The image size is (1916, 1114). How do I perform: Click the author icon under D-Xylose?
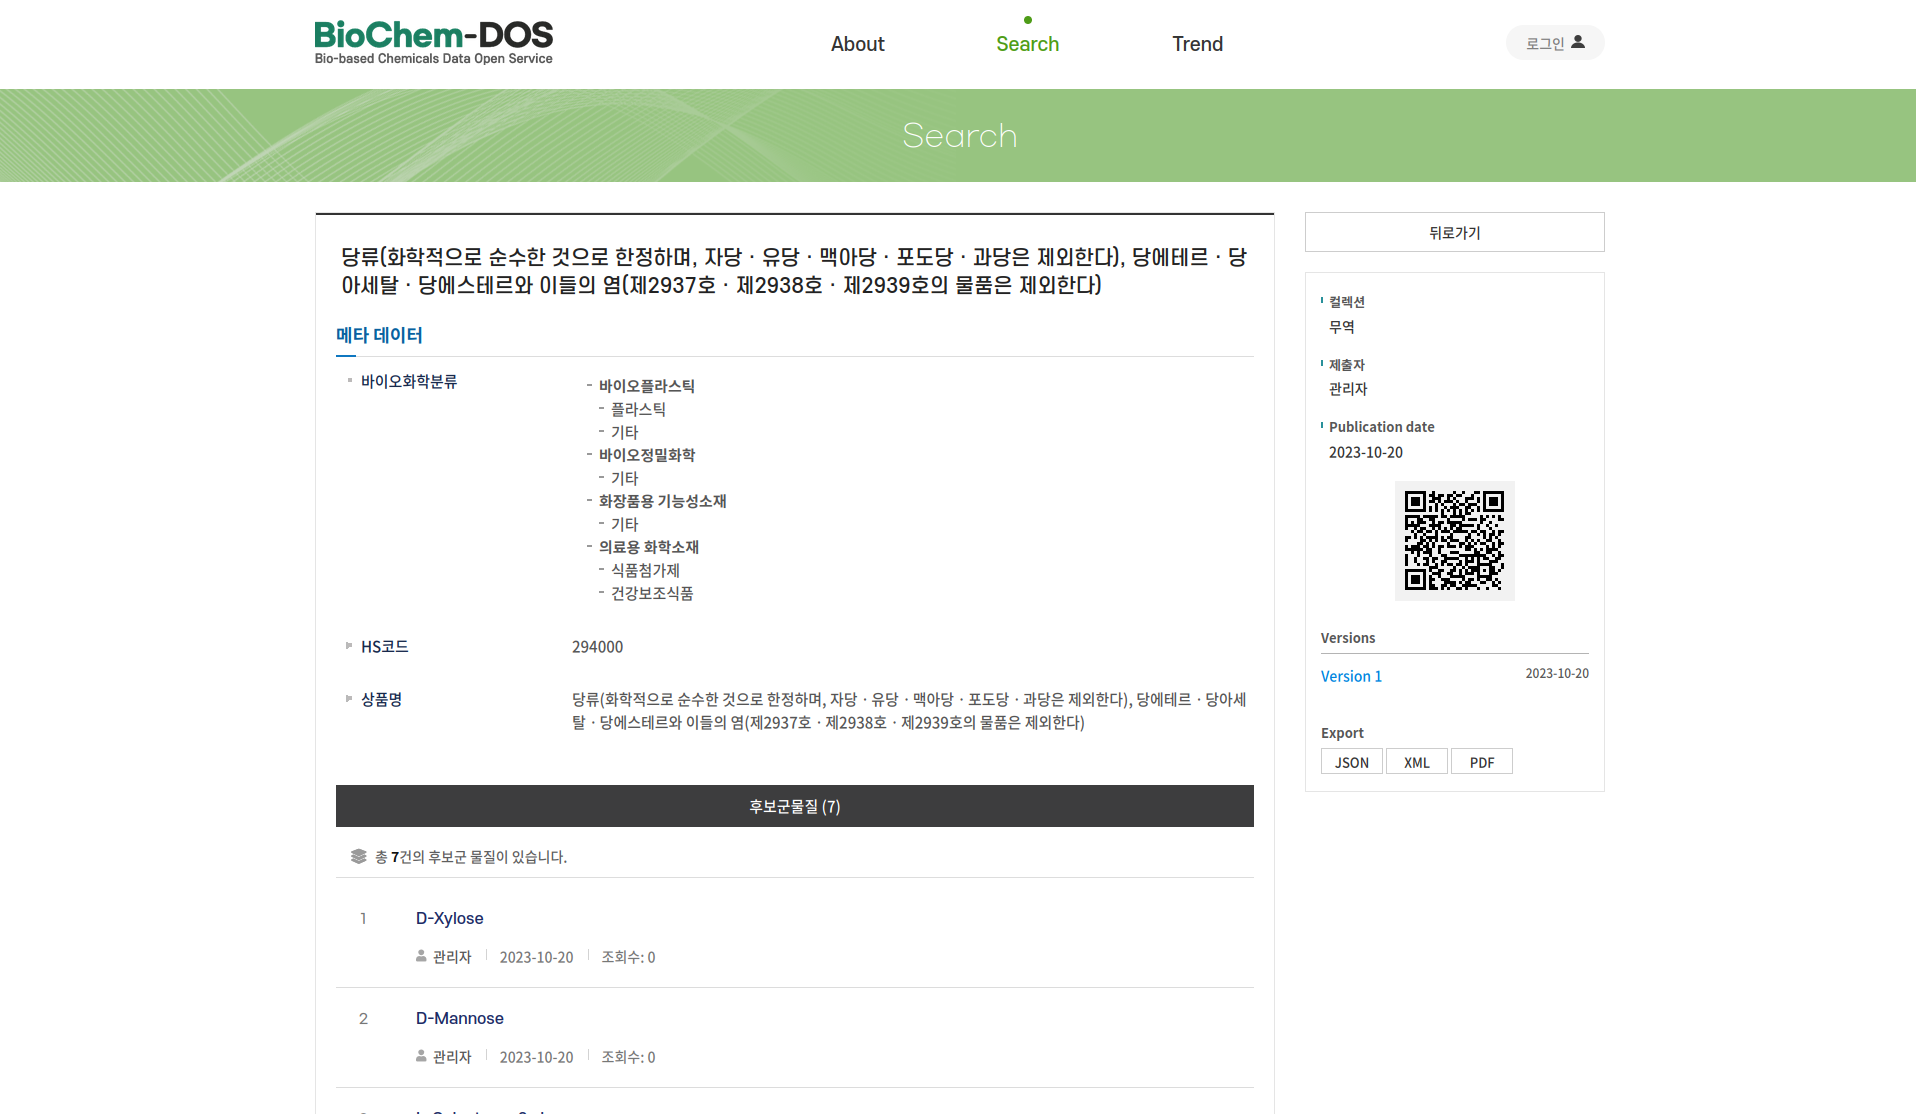[421, 957]
